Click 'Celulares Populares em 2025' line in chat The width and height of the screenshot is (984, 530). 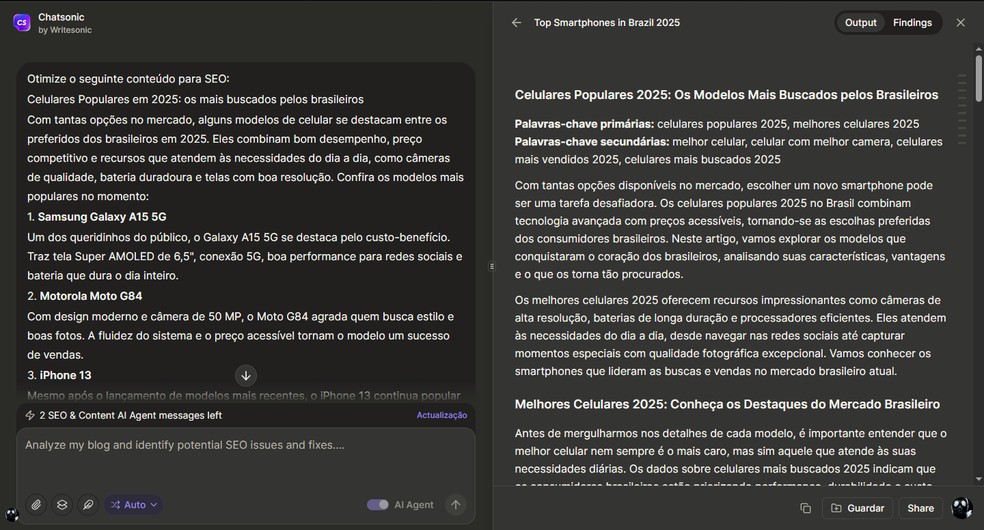pos(195,100)
